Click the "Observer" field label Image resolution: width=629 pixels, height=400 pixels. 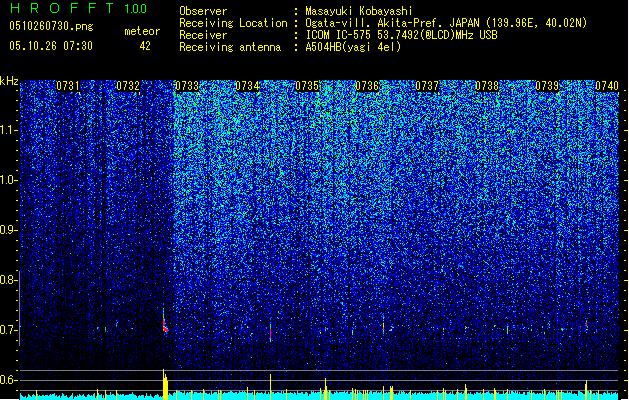click(x=203, y=11)
